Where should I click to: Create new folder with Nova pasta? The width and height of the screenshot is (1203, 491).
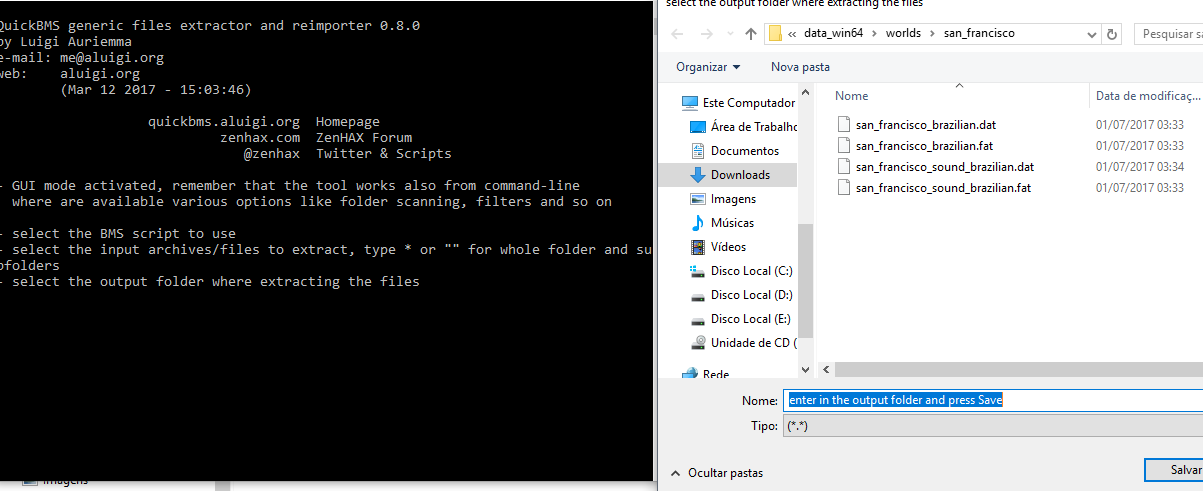(800, 67)
